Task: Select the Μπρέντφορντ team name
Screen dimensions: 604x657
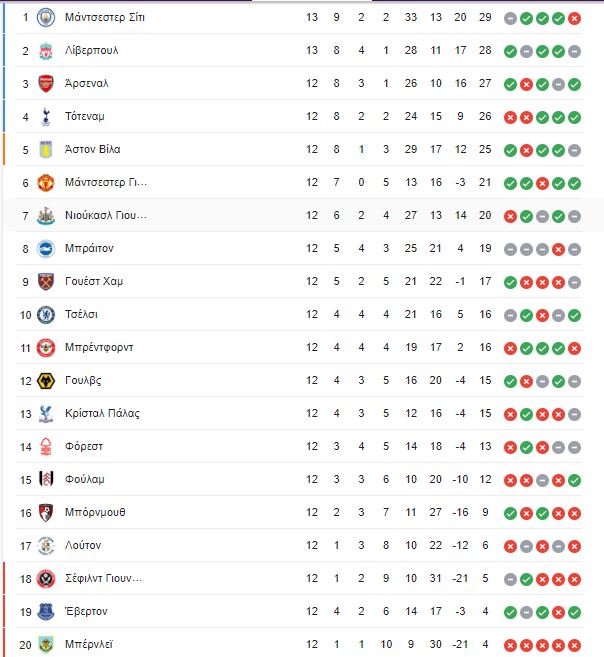Action: coord(99,348)
